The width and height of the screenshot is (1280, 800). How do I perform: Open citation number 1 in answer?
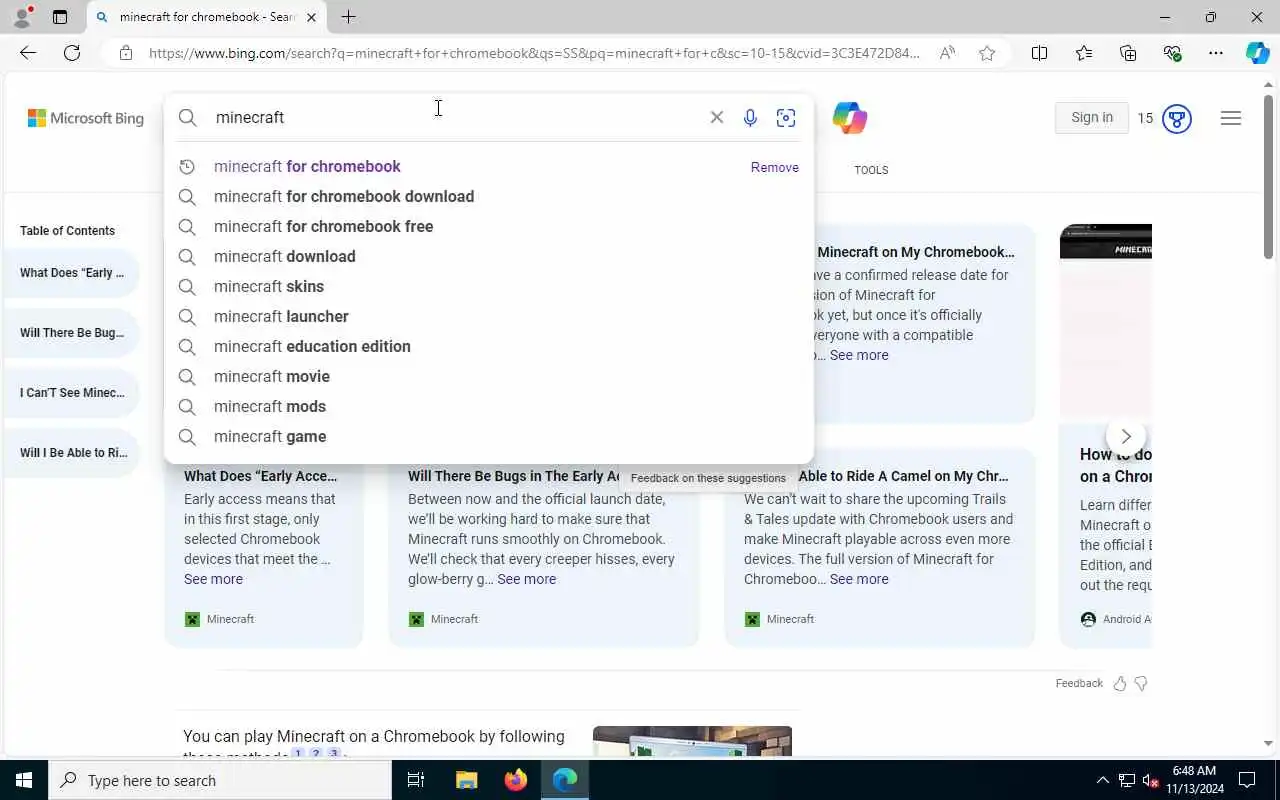point(298,754)
